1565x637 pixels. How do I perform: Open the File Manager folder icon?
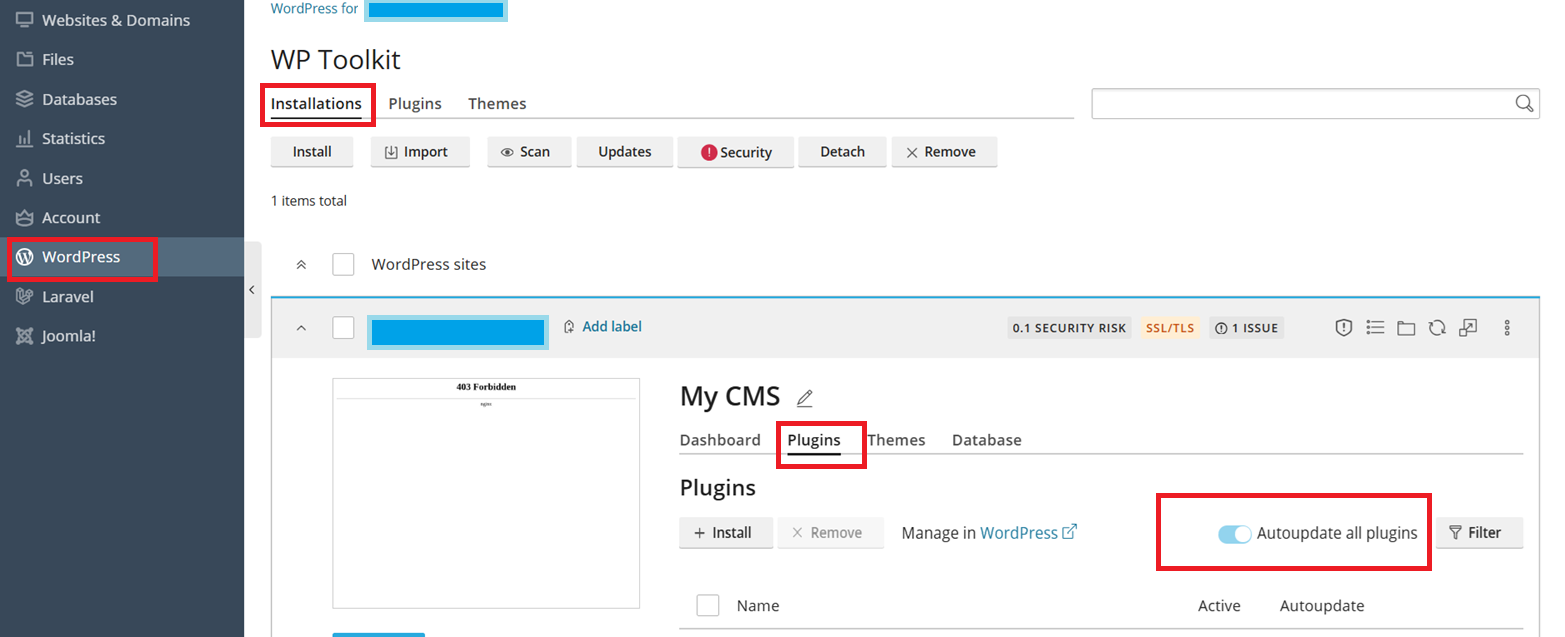pos(1406,328)
